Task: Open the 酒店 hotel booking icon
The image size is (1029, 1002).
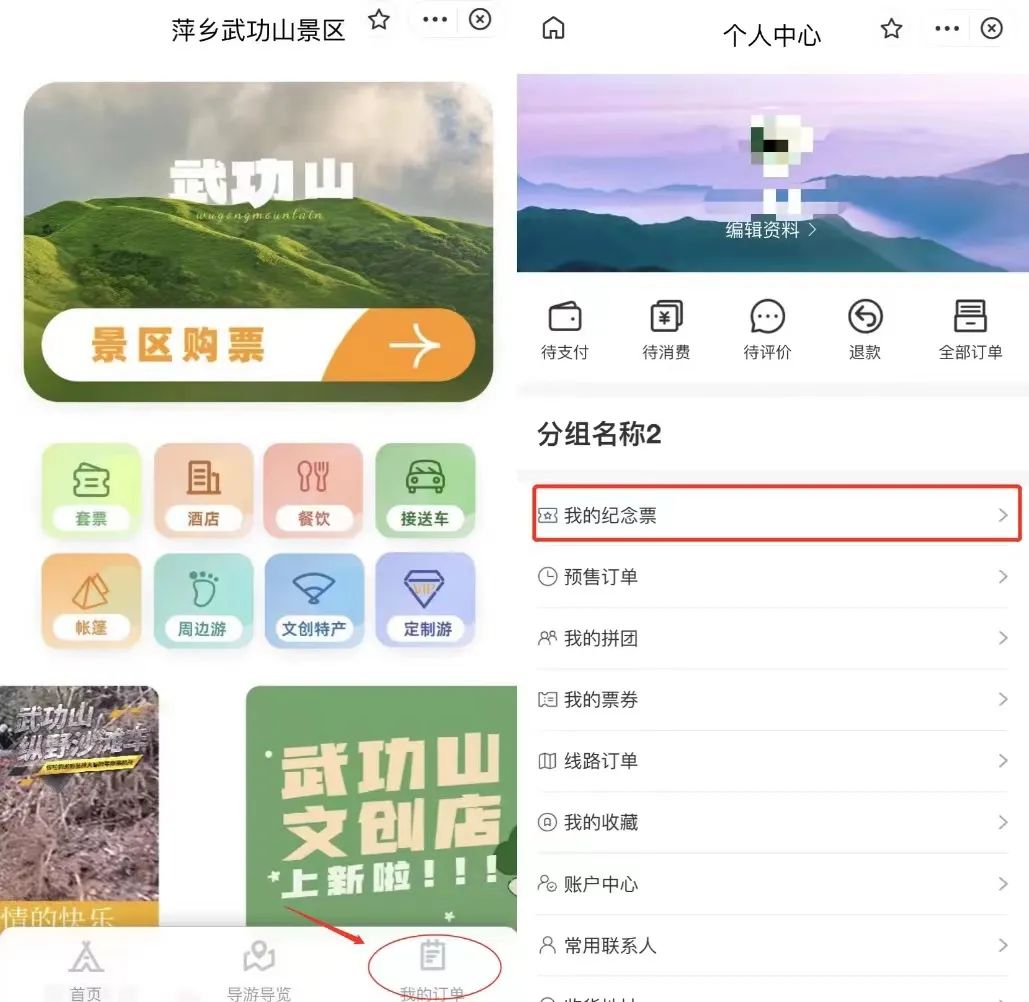Action: 203,490
